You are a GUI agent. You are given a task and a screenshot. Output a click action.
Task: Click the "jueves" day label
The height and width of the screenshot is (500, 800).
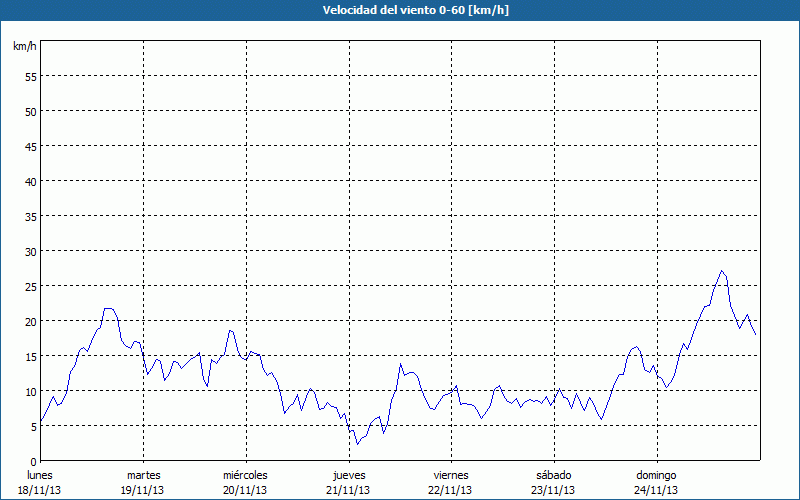tap(348, 475)
